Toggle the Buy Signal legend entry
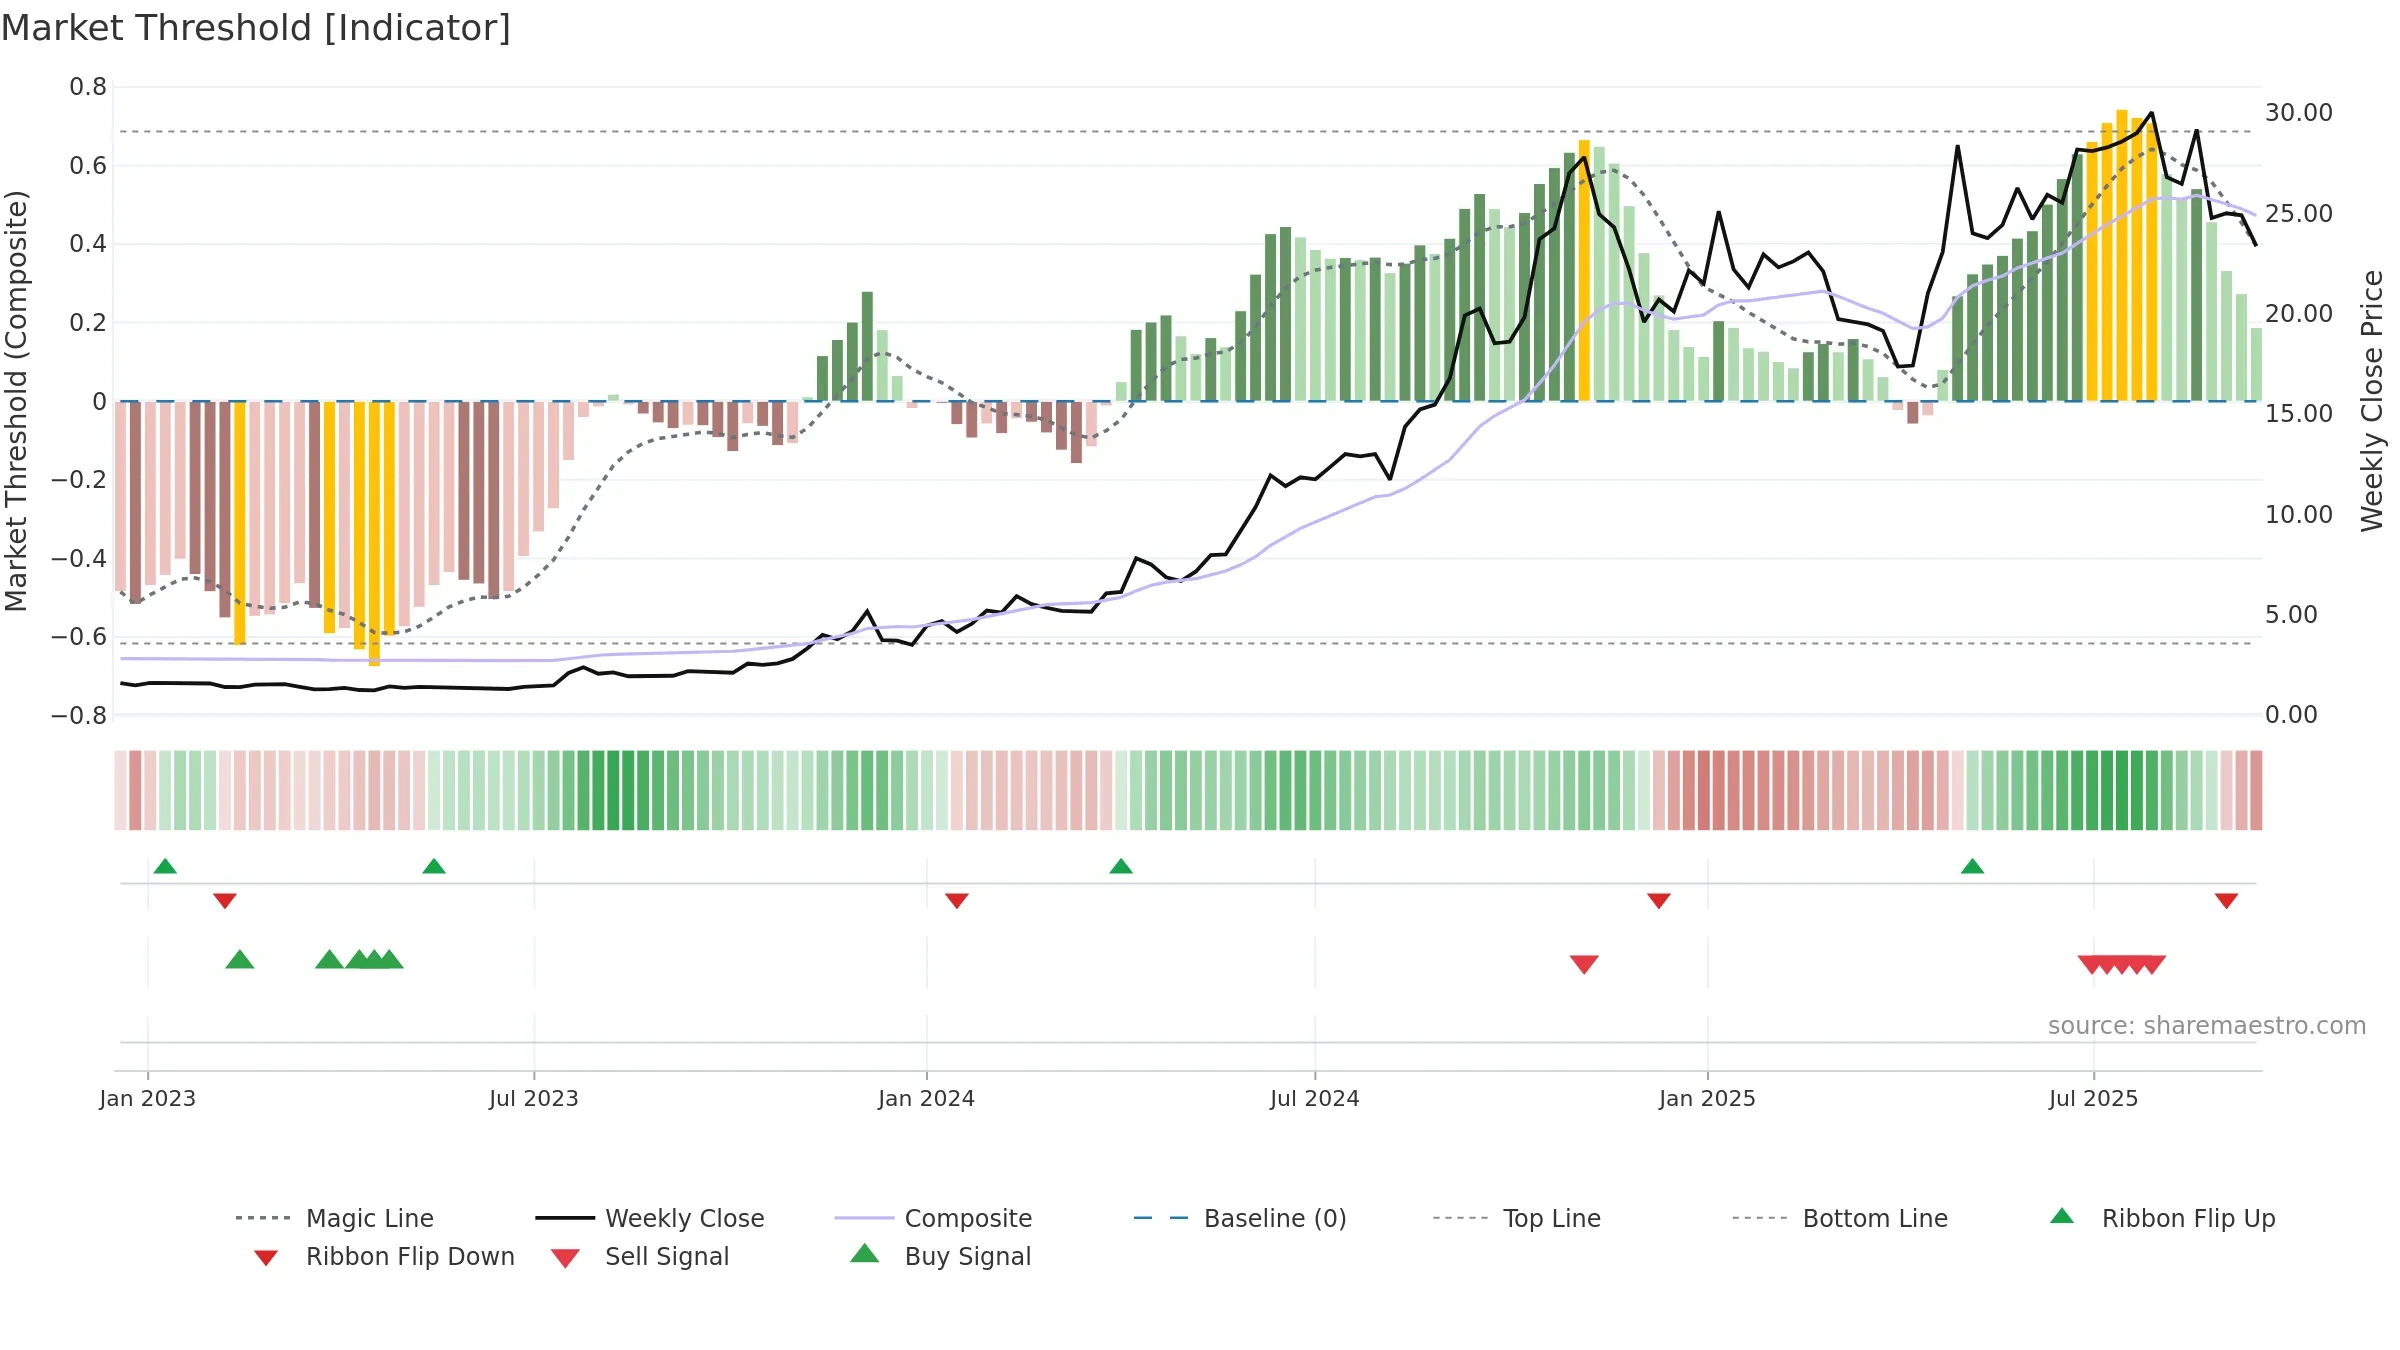Screen dimensions: 2400x1350 (x=940, y=1256)
